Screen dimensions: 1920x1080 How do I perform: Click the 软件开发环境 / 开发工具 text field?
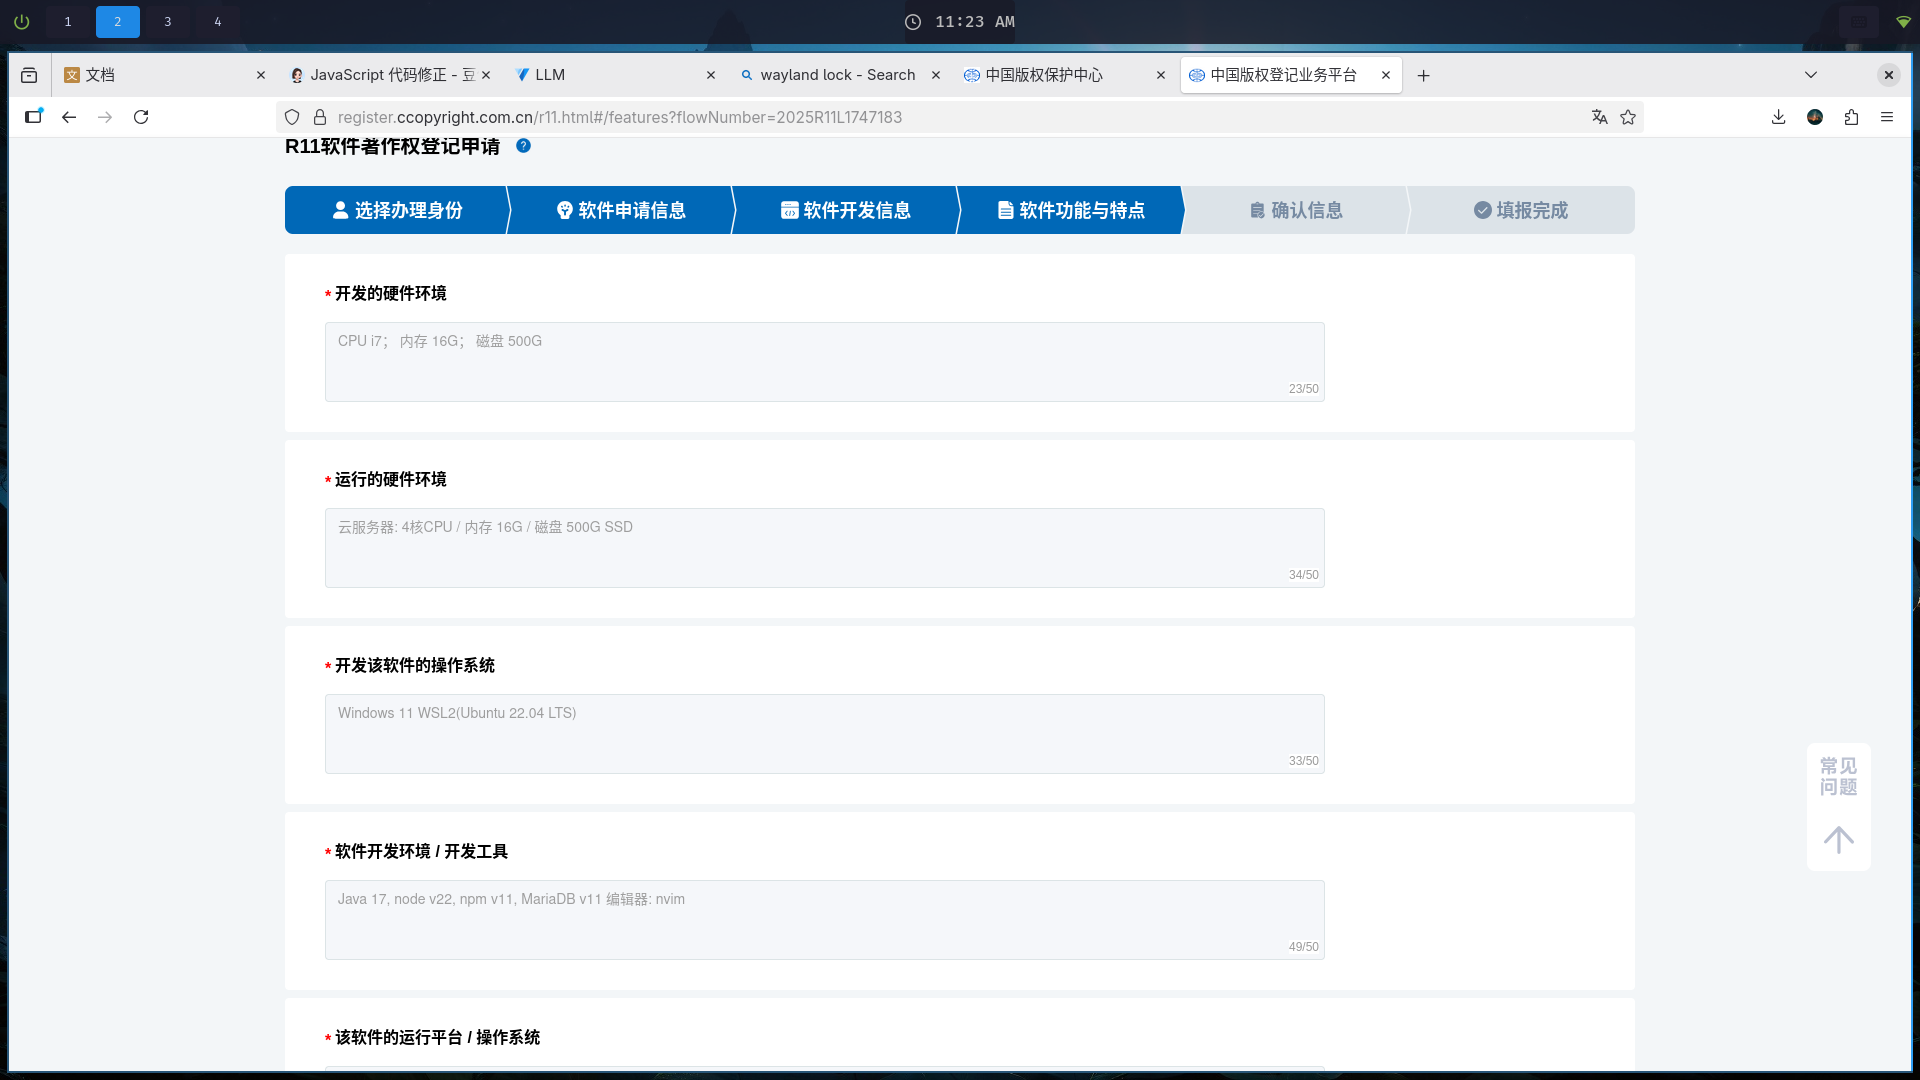(824, 919)
